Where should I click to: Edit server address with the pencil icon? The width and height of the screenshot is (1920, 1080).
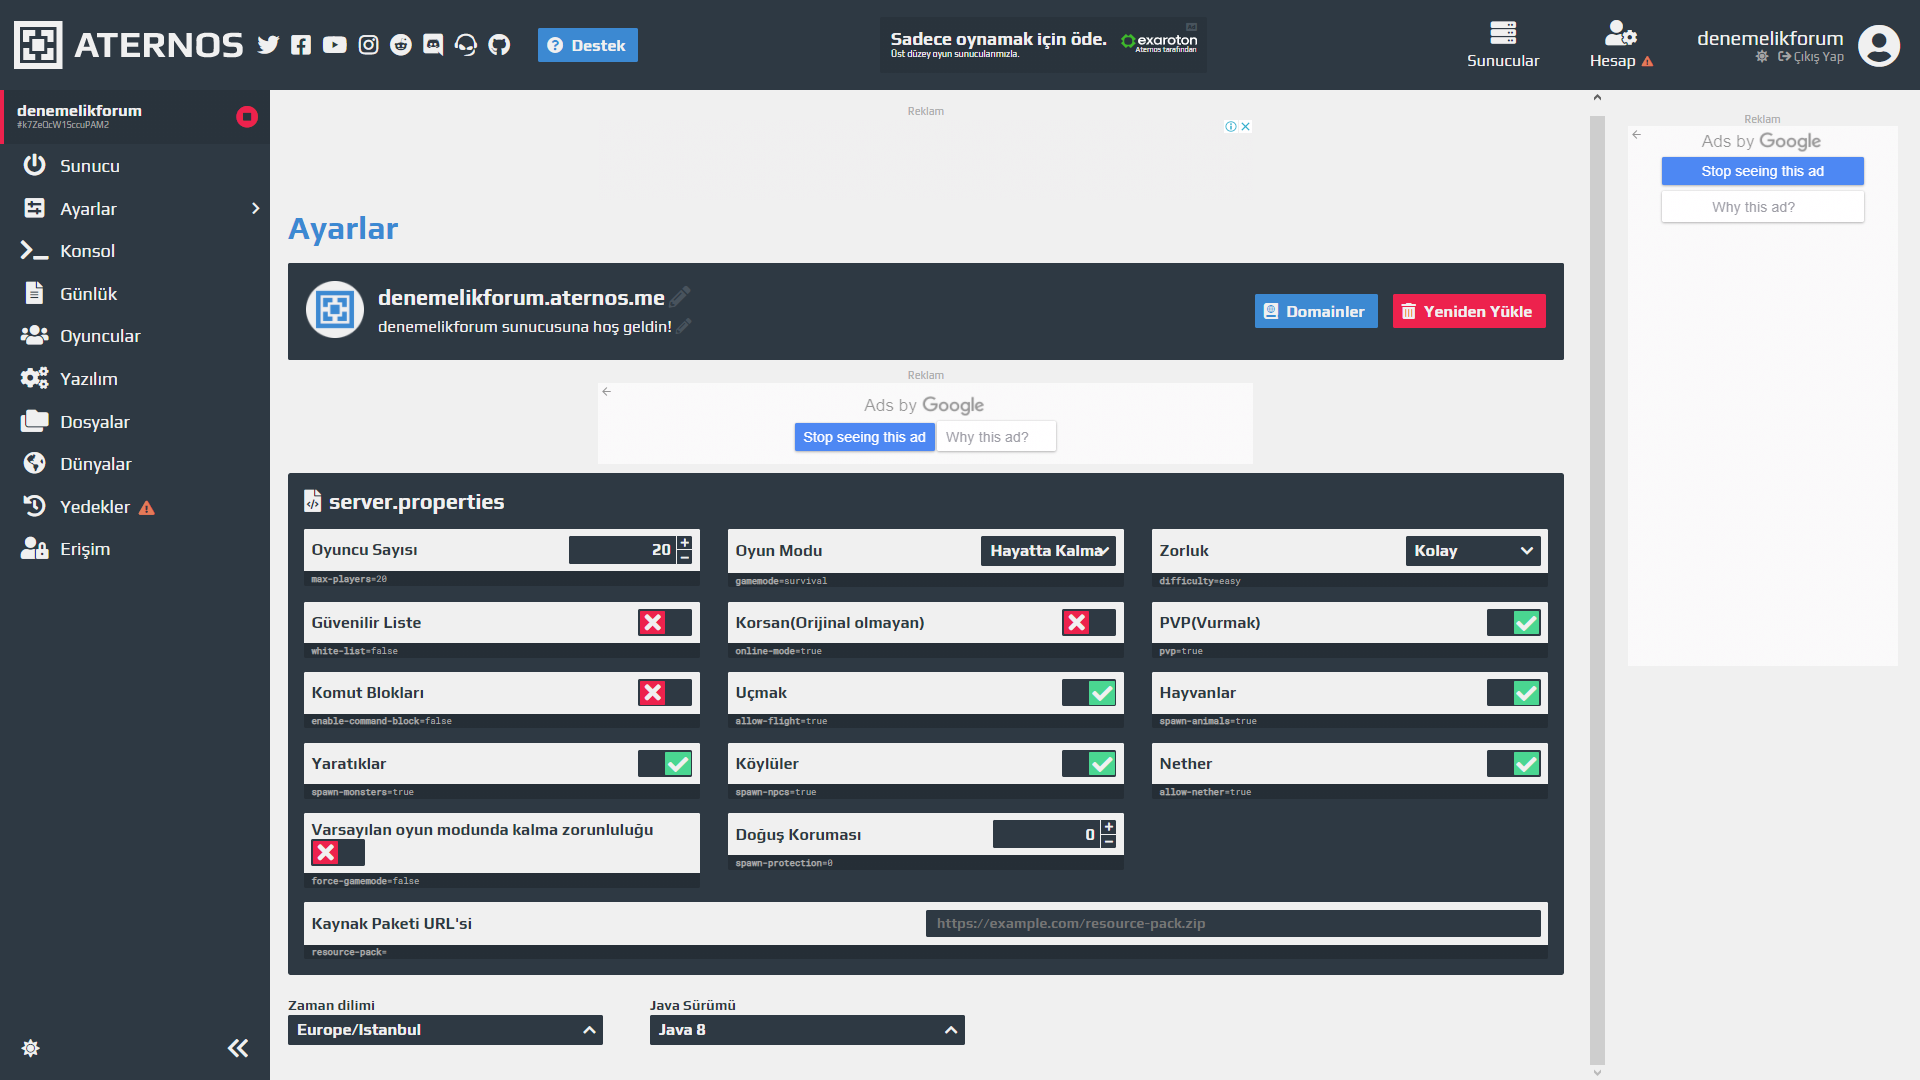point(680,297)
